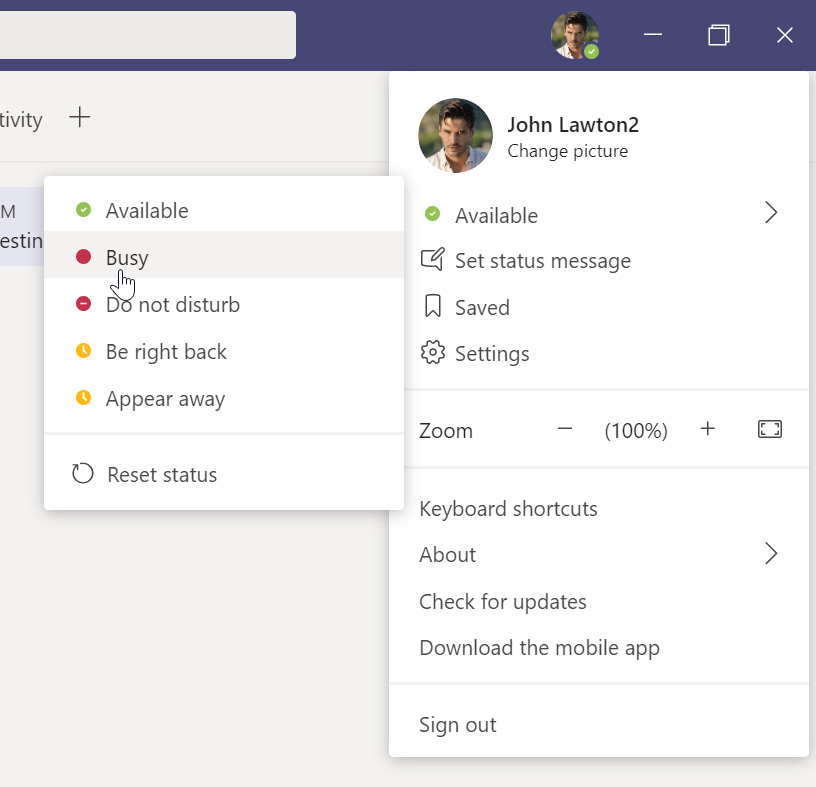
Task: Expand the Available status chevron
Action: [x=770, y=213]
